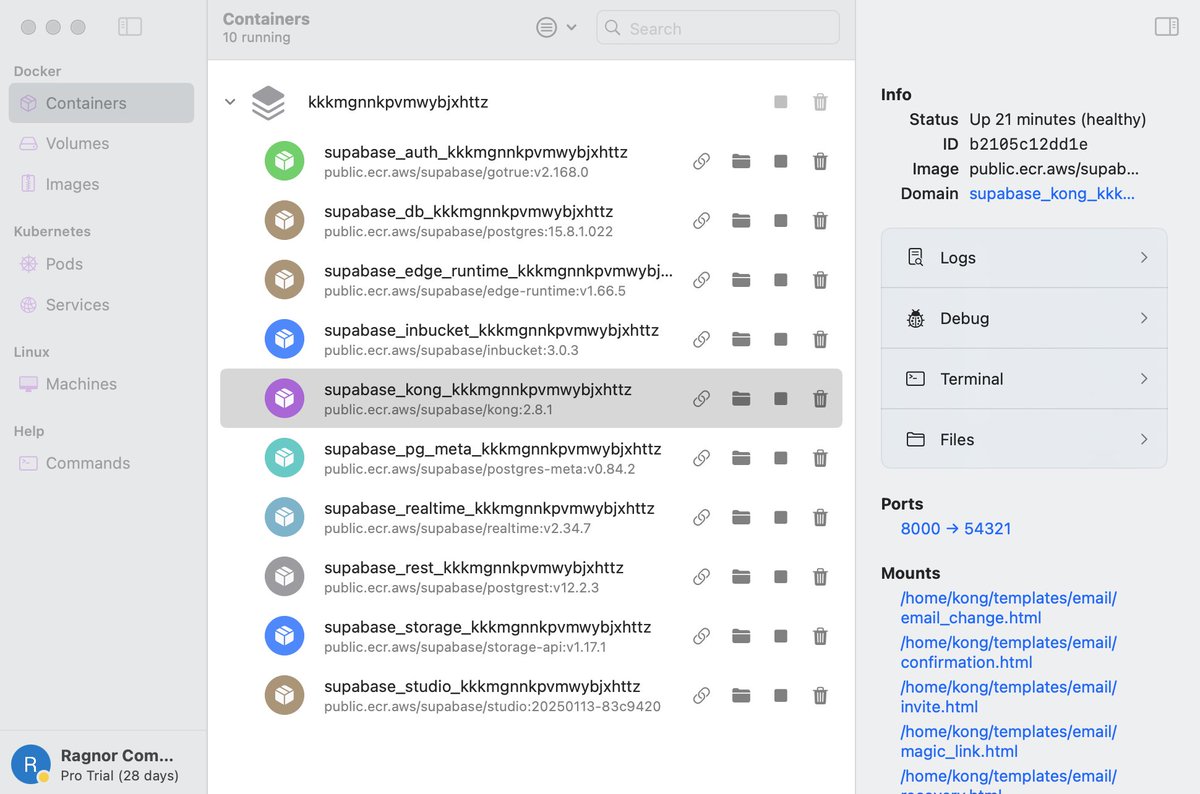Select Images in the sidebar
Screen dimensions: 1200x794
click(101, 184)
